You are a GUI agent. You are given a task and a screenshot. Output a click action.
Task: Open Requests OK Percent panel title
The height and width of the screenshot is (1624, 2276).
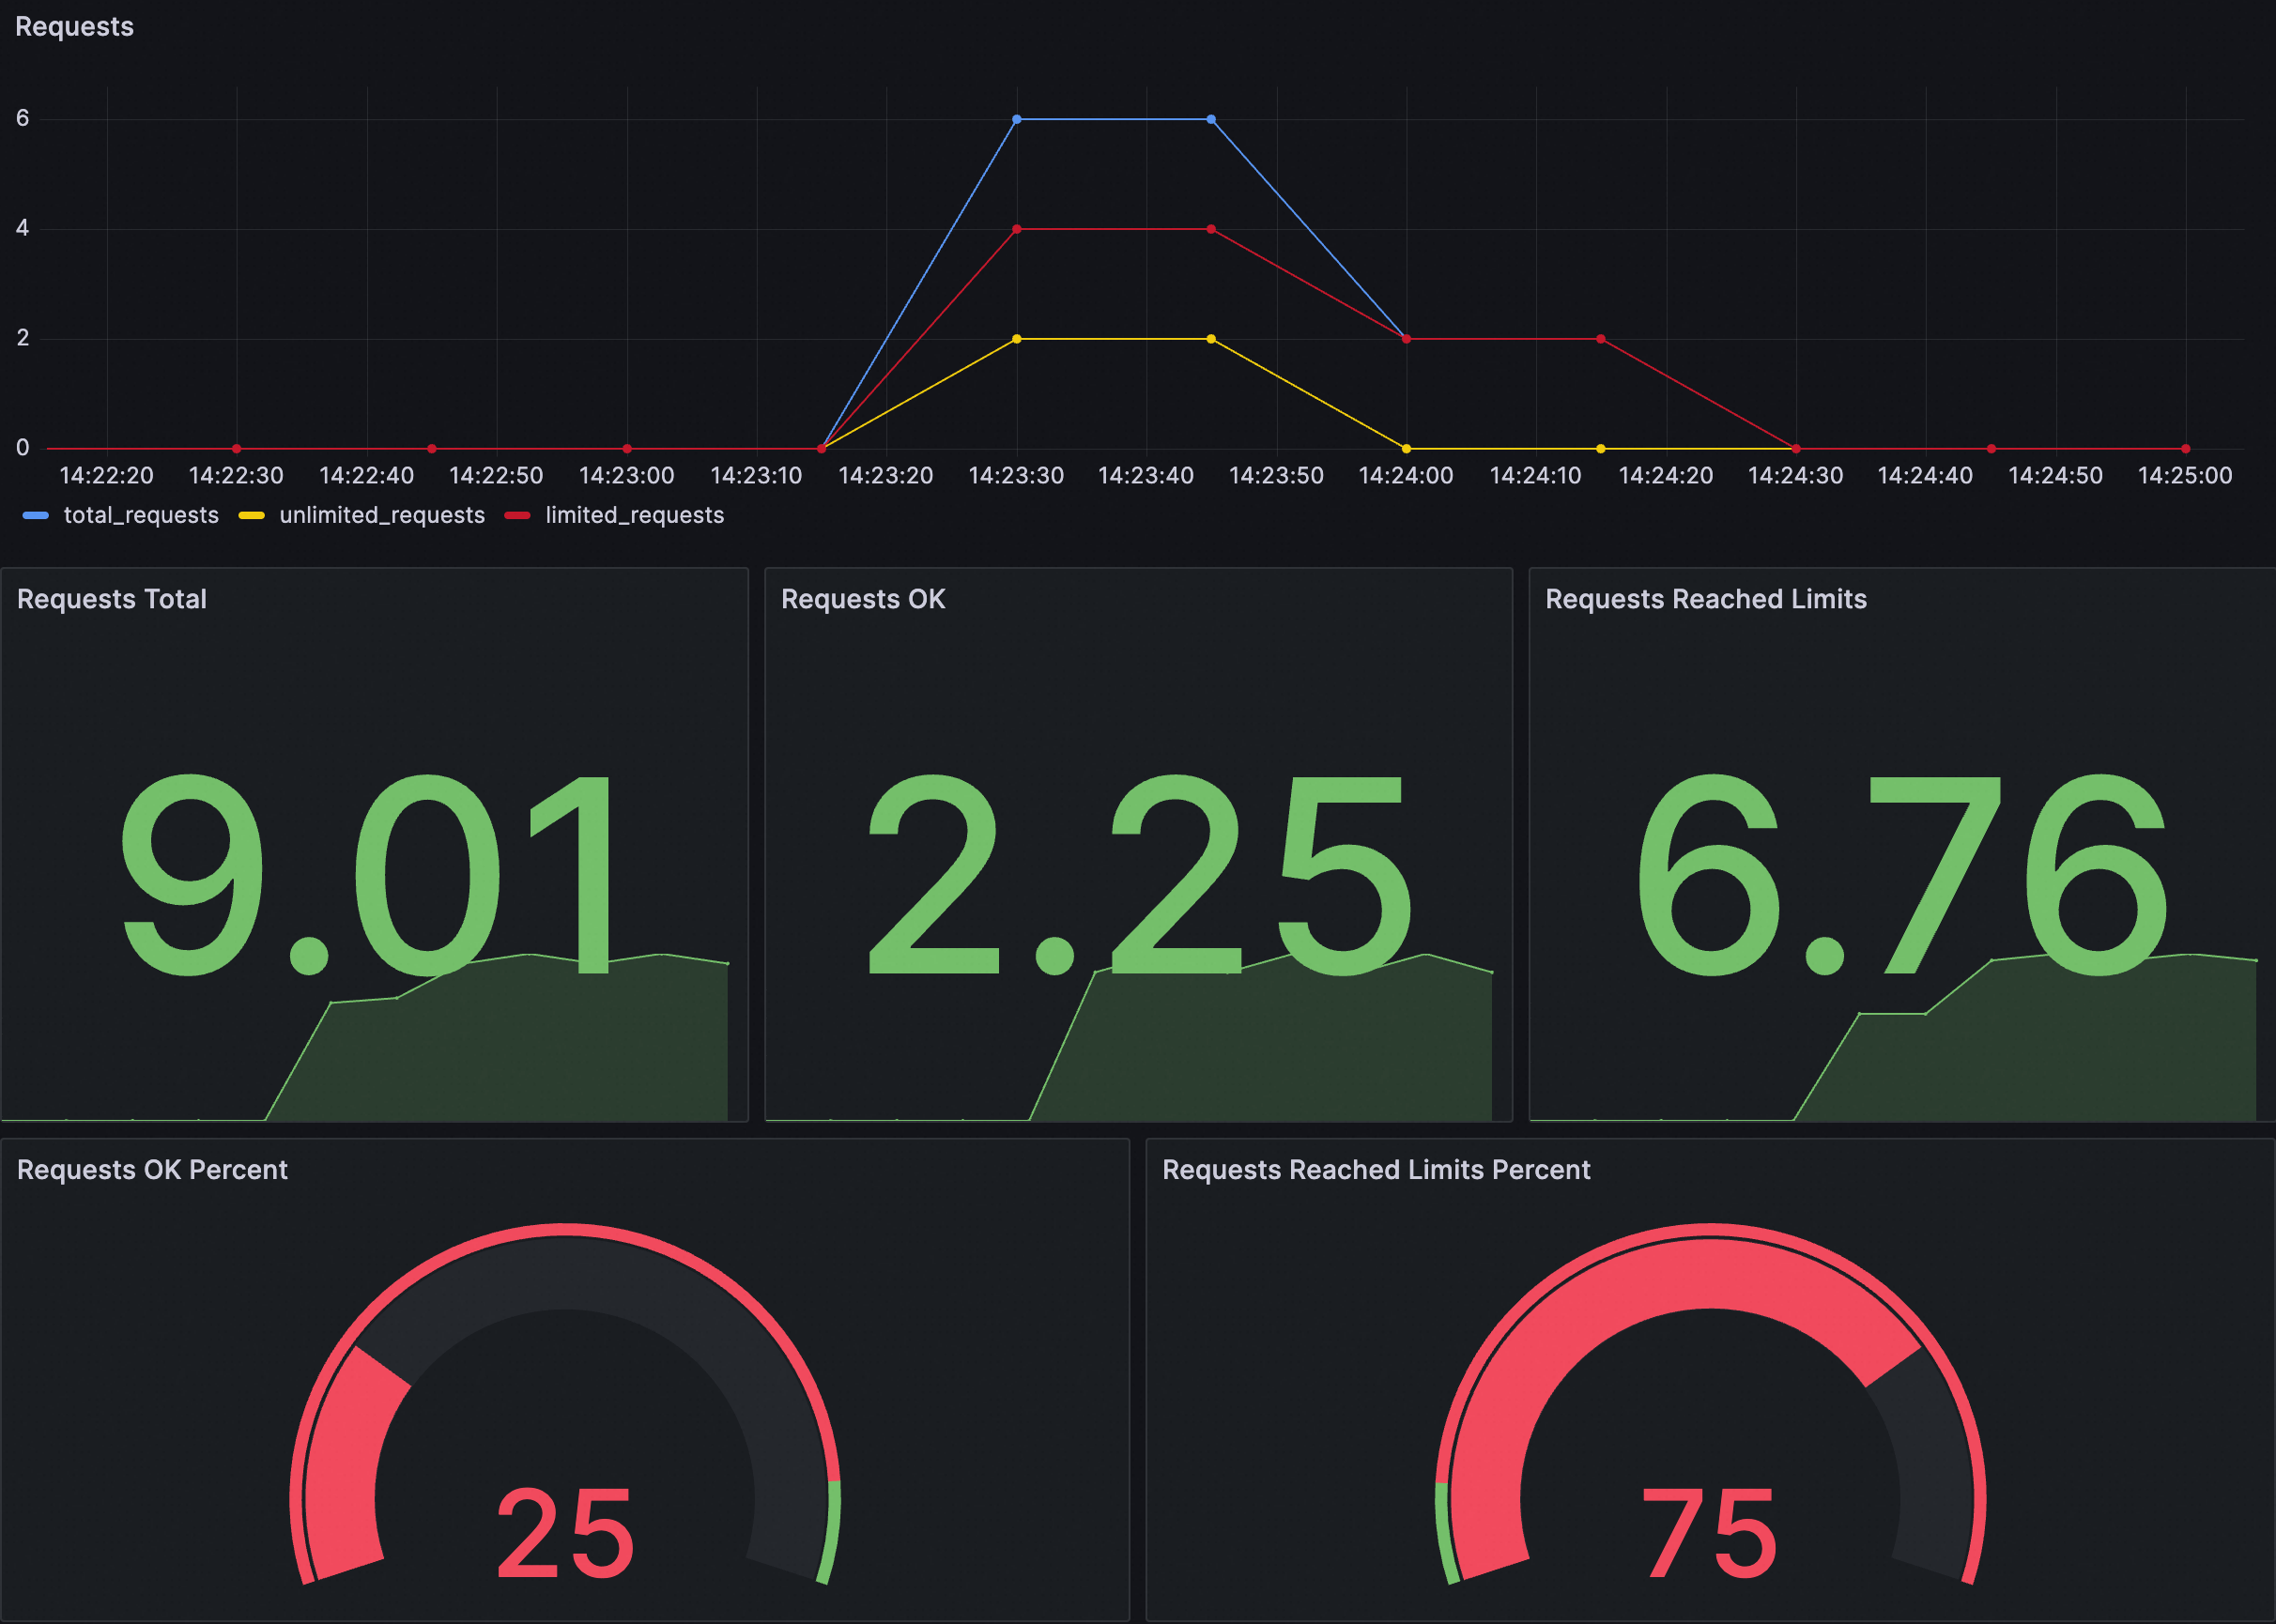152,1170
